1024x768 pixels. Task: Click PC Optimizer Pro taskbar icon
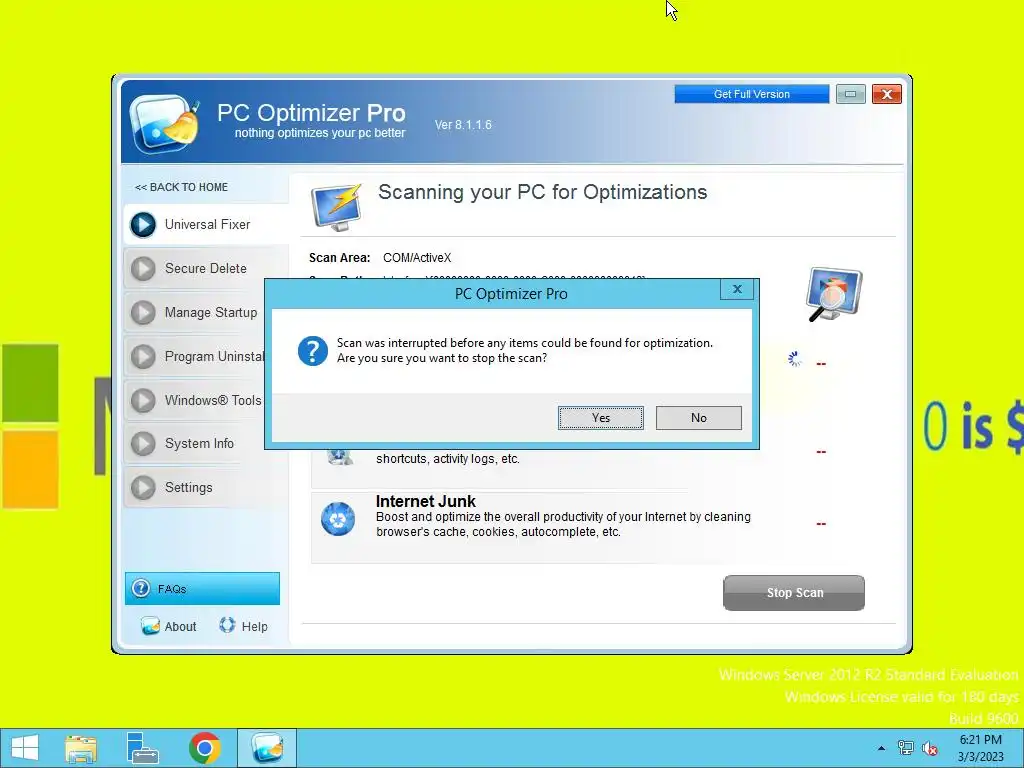267,748
